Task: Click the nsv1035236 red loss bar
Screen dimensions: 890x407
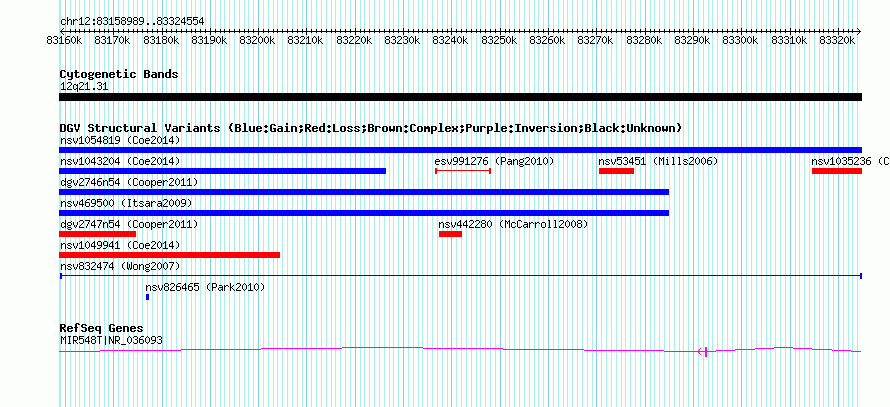Action: [x=837, y=171]
